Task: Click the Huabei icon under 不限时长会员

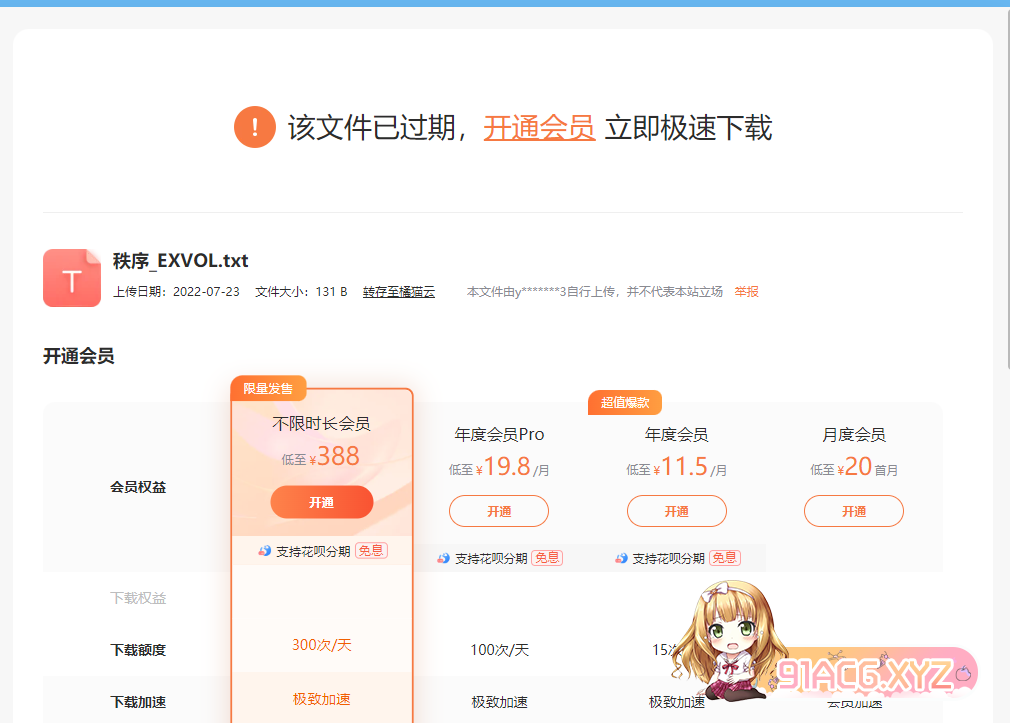Action: coord(264,550)
